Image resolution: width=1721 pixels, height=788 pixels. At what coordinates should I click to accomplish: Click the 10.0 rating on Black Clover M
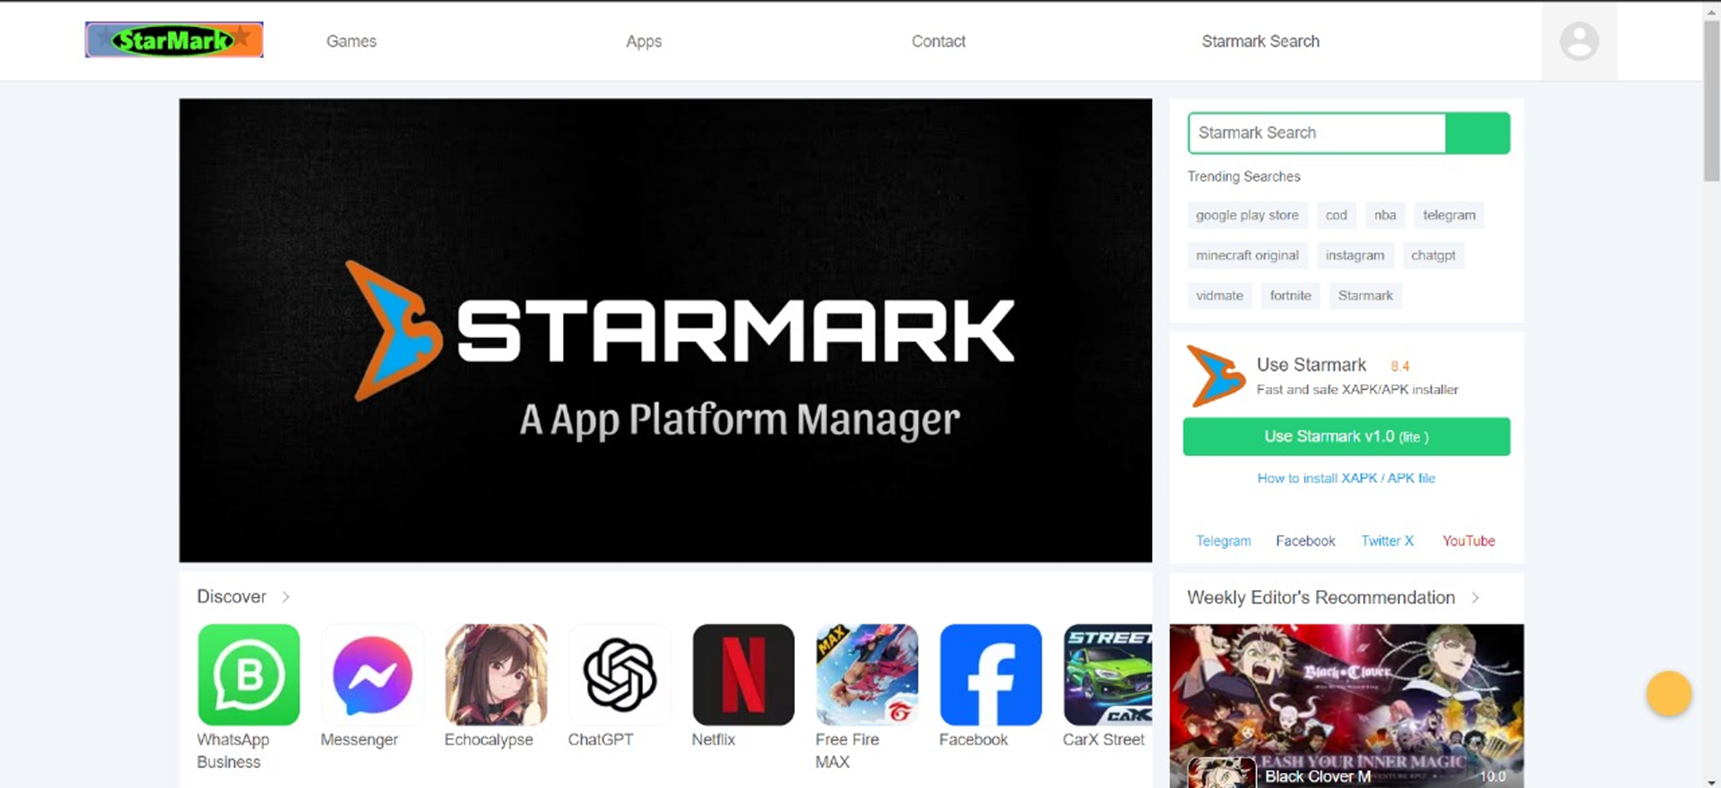pyautogui.click(x=1492, y=777)
